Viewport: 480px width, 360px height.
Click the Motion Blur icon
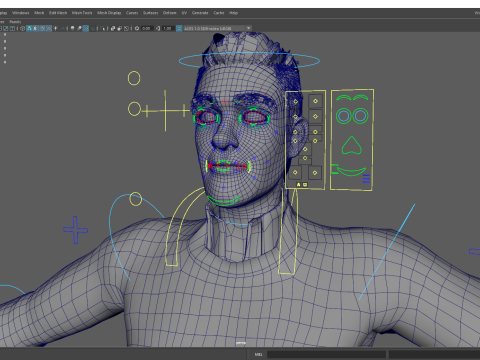coord(79,28)
